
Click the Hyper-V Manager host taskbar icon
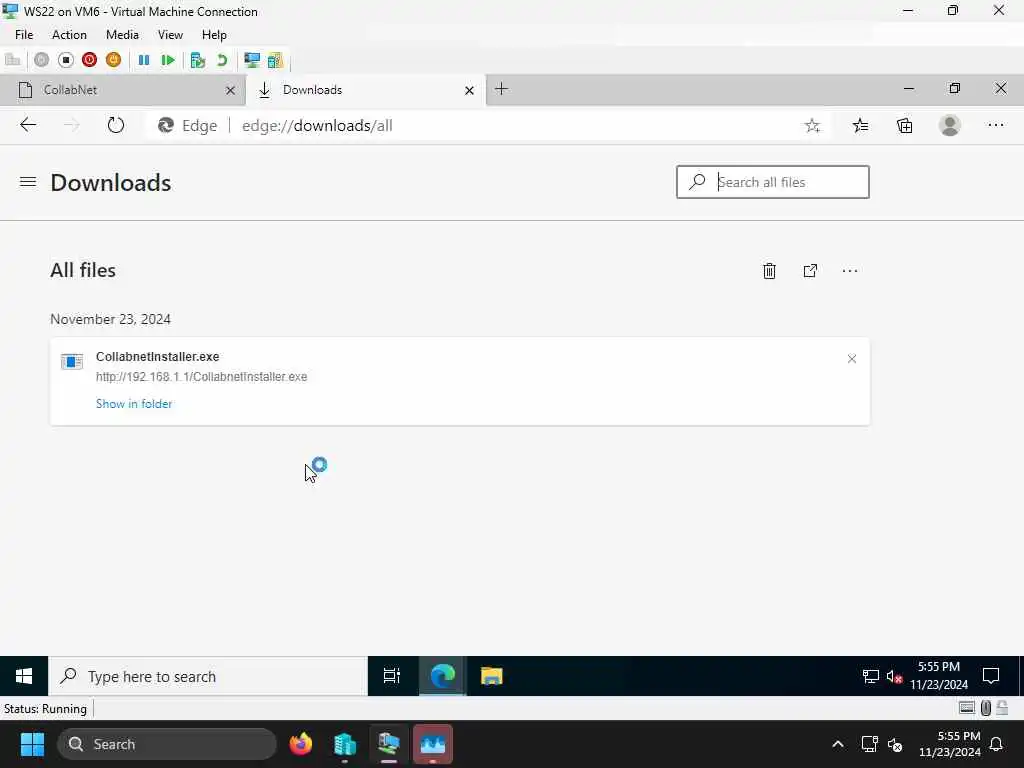pos(345,744)
